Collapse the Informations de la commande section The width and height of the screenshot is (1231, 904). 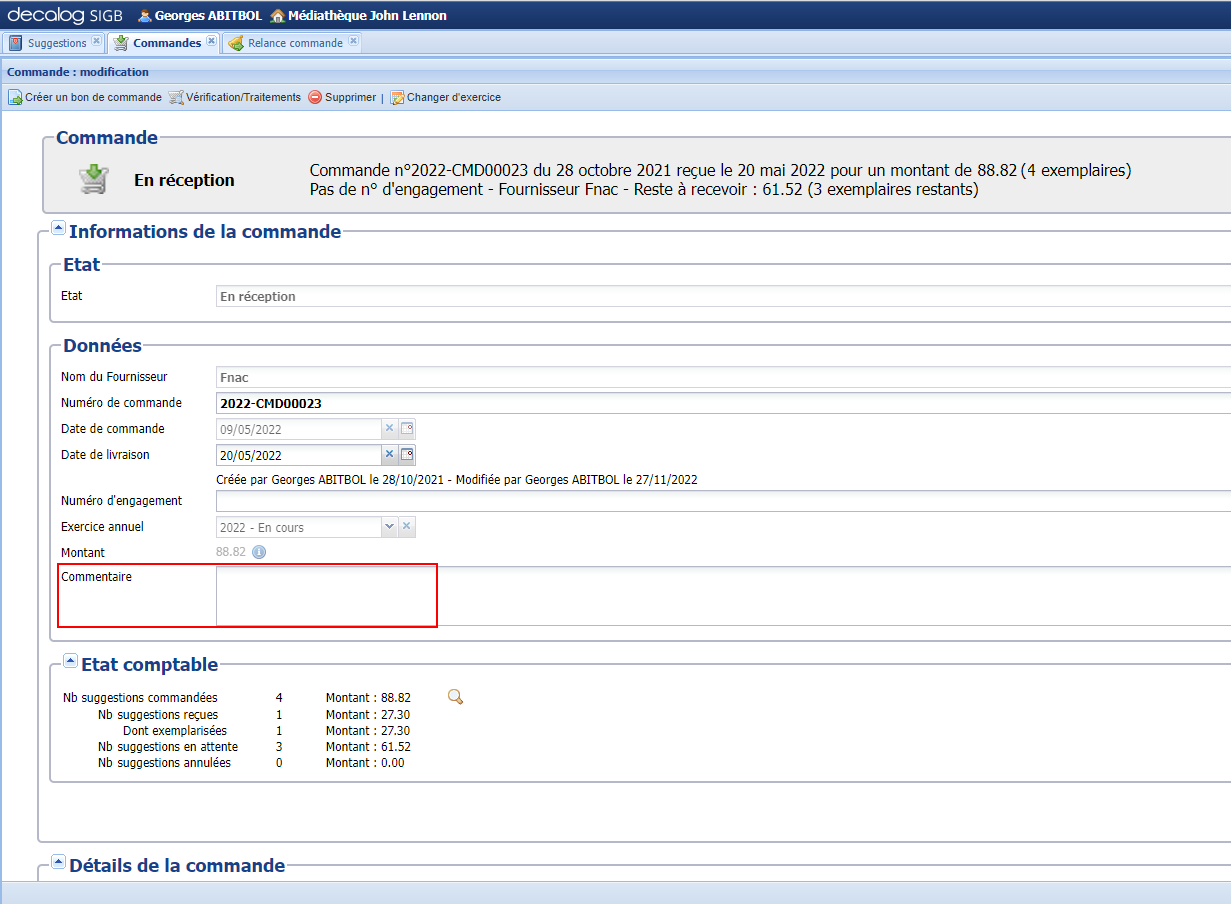pos(58,227)
